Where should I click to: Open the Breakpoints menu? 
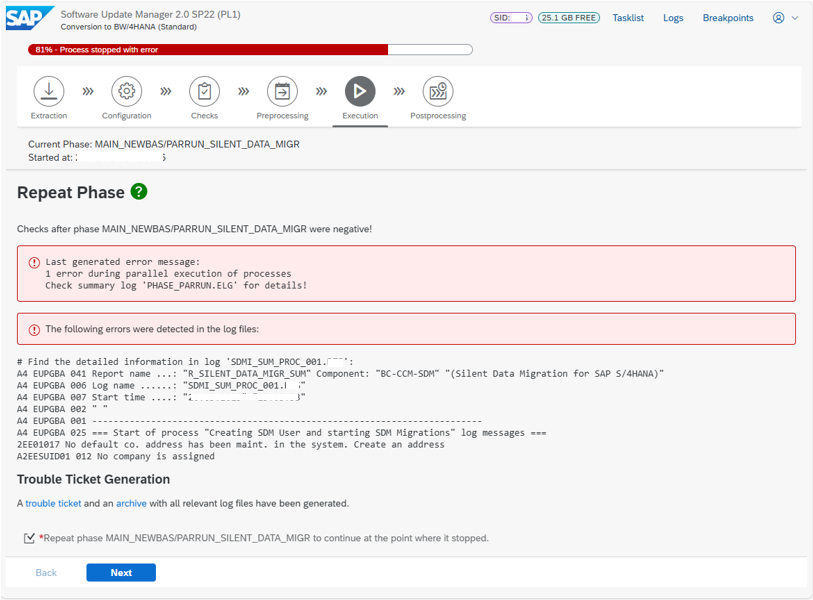tap(728, 18)
